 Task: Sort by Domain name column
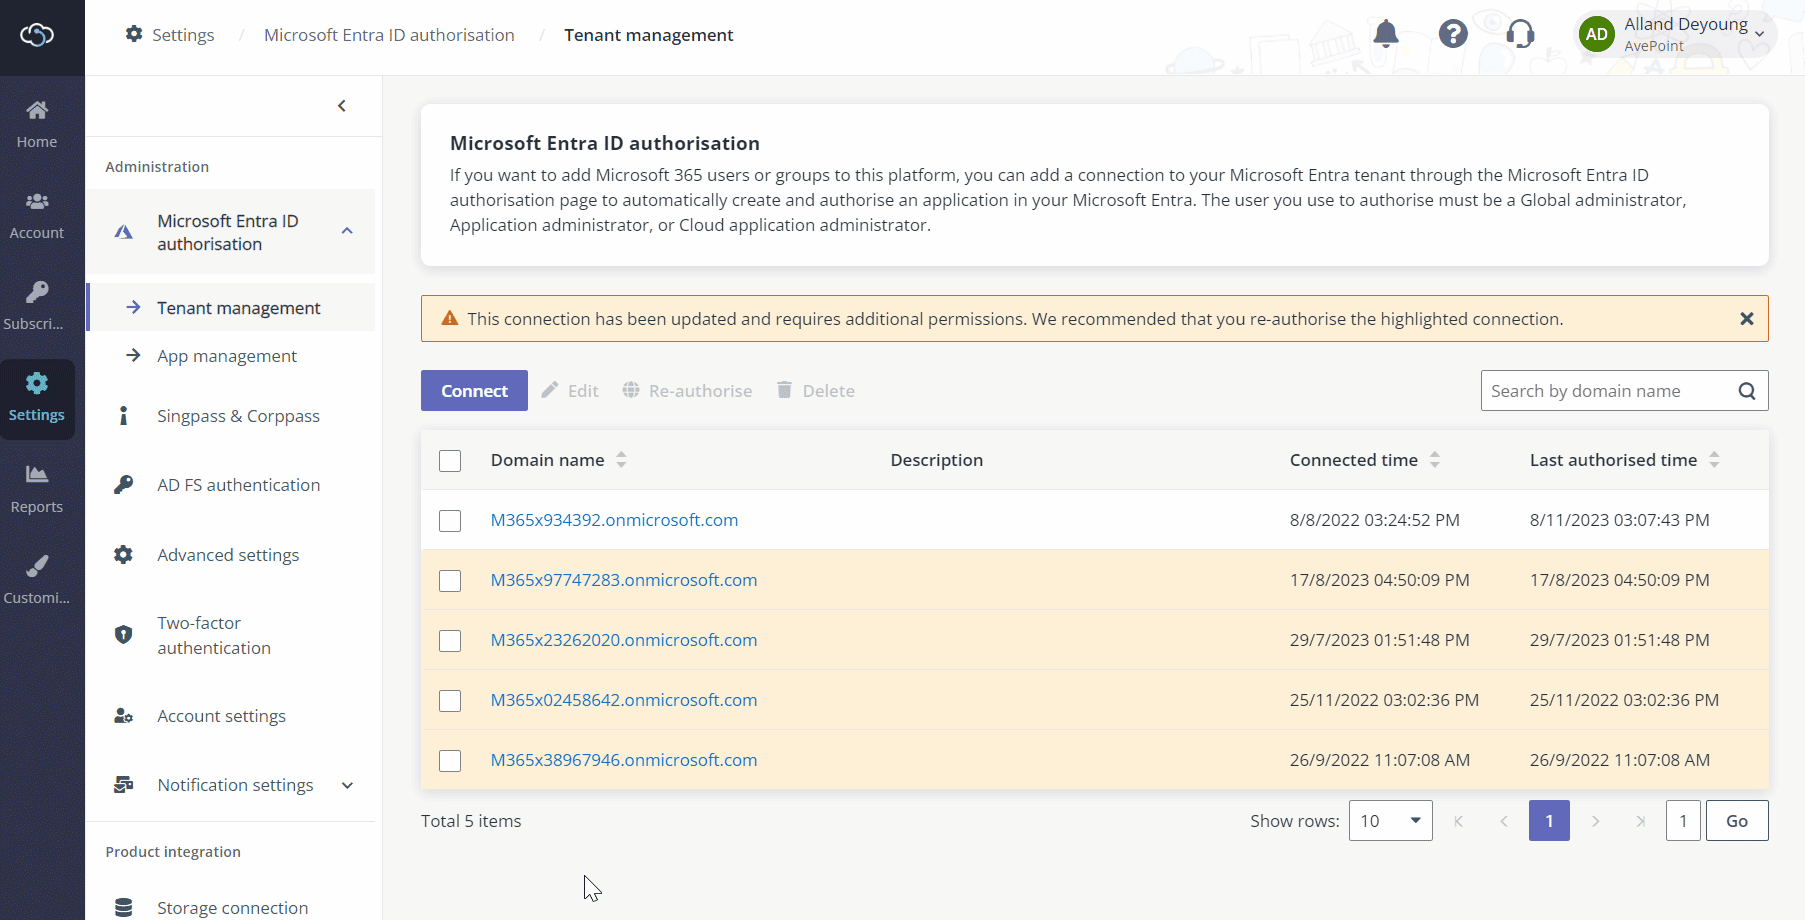pyautogui.click(x=621, y=460)
